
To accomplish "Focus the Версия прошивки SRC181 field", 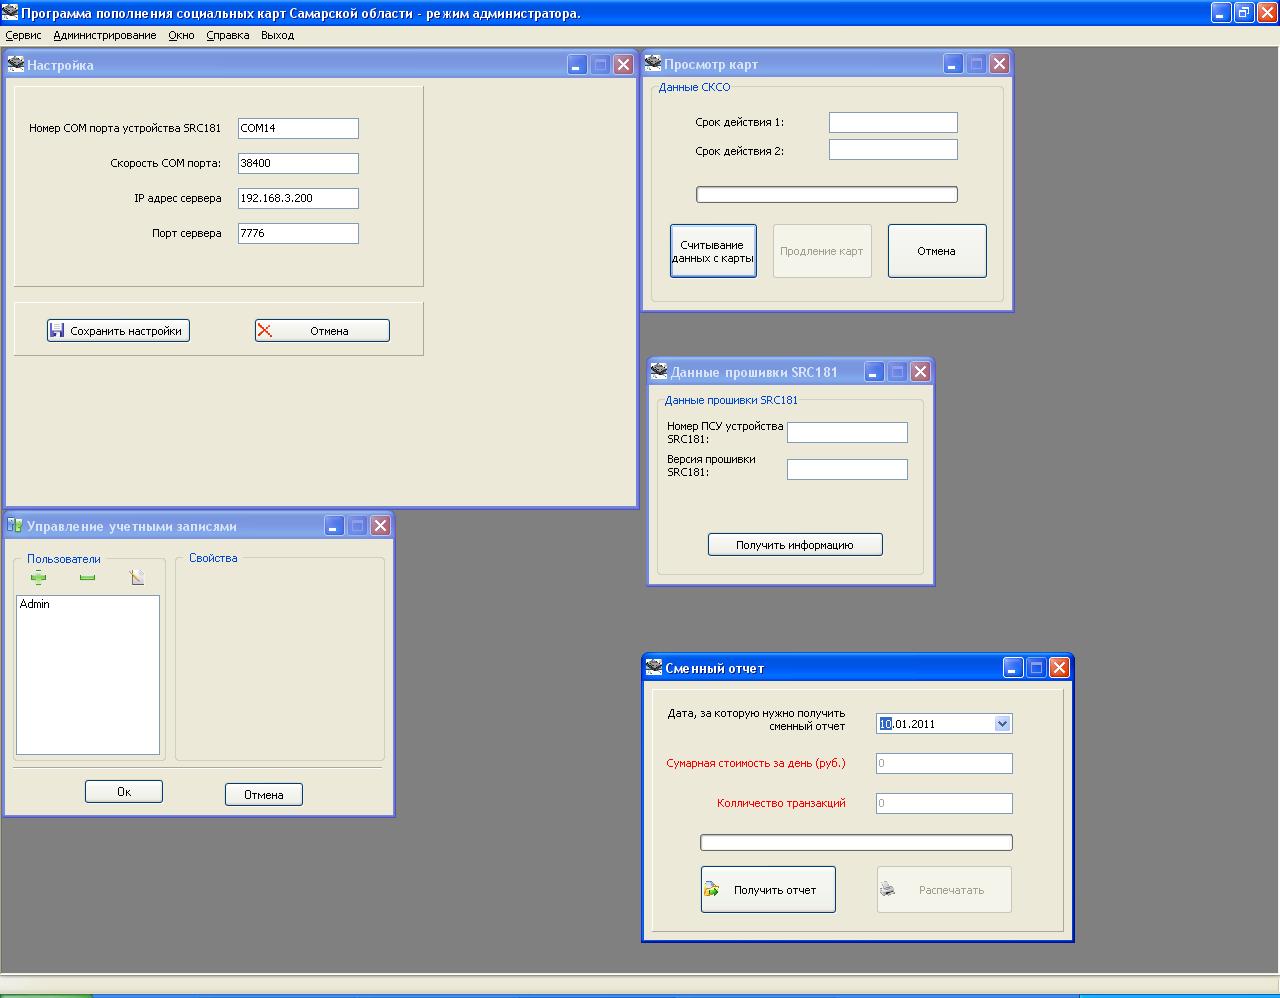I will (x=847, y=469).
